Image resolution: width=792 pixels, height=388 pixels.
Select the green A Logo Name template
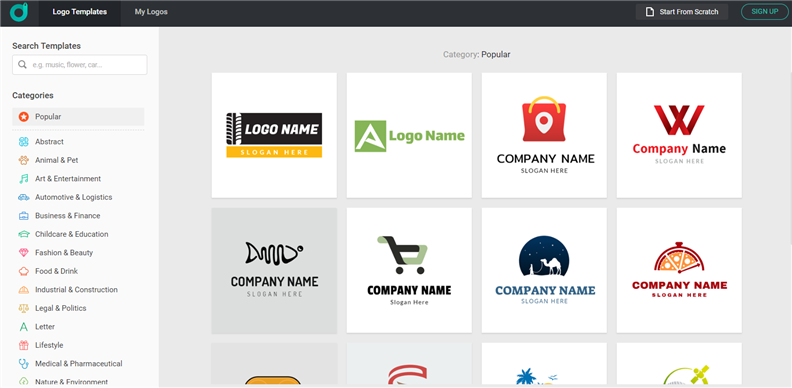pos(409,135)
